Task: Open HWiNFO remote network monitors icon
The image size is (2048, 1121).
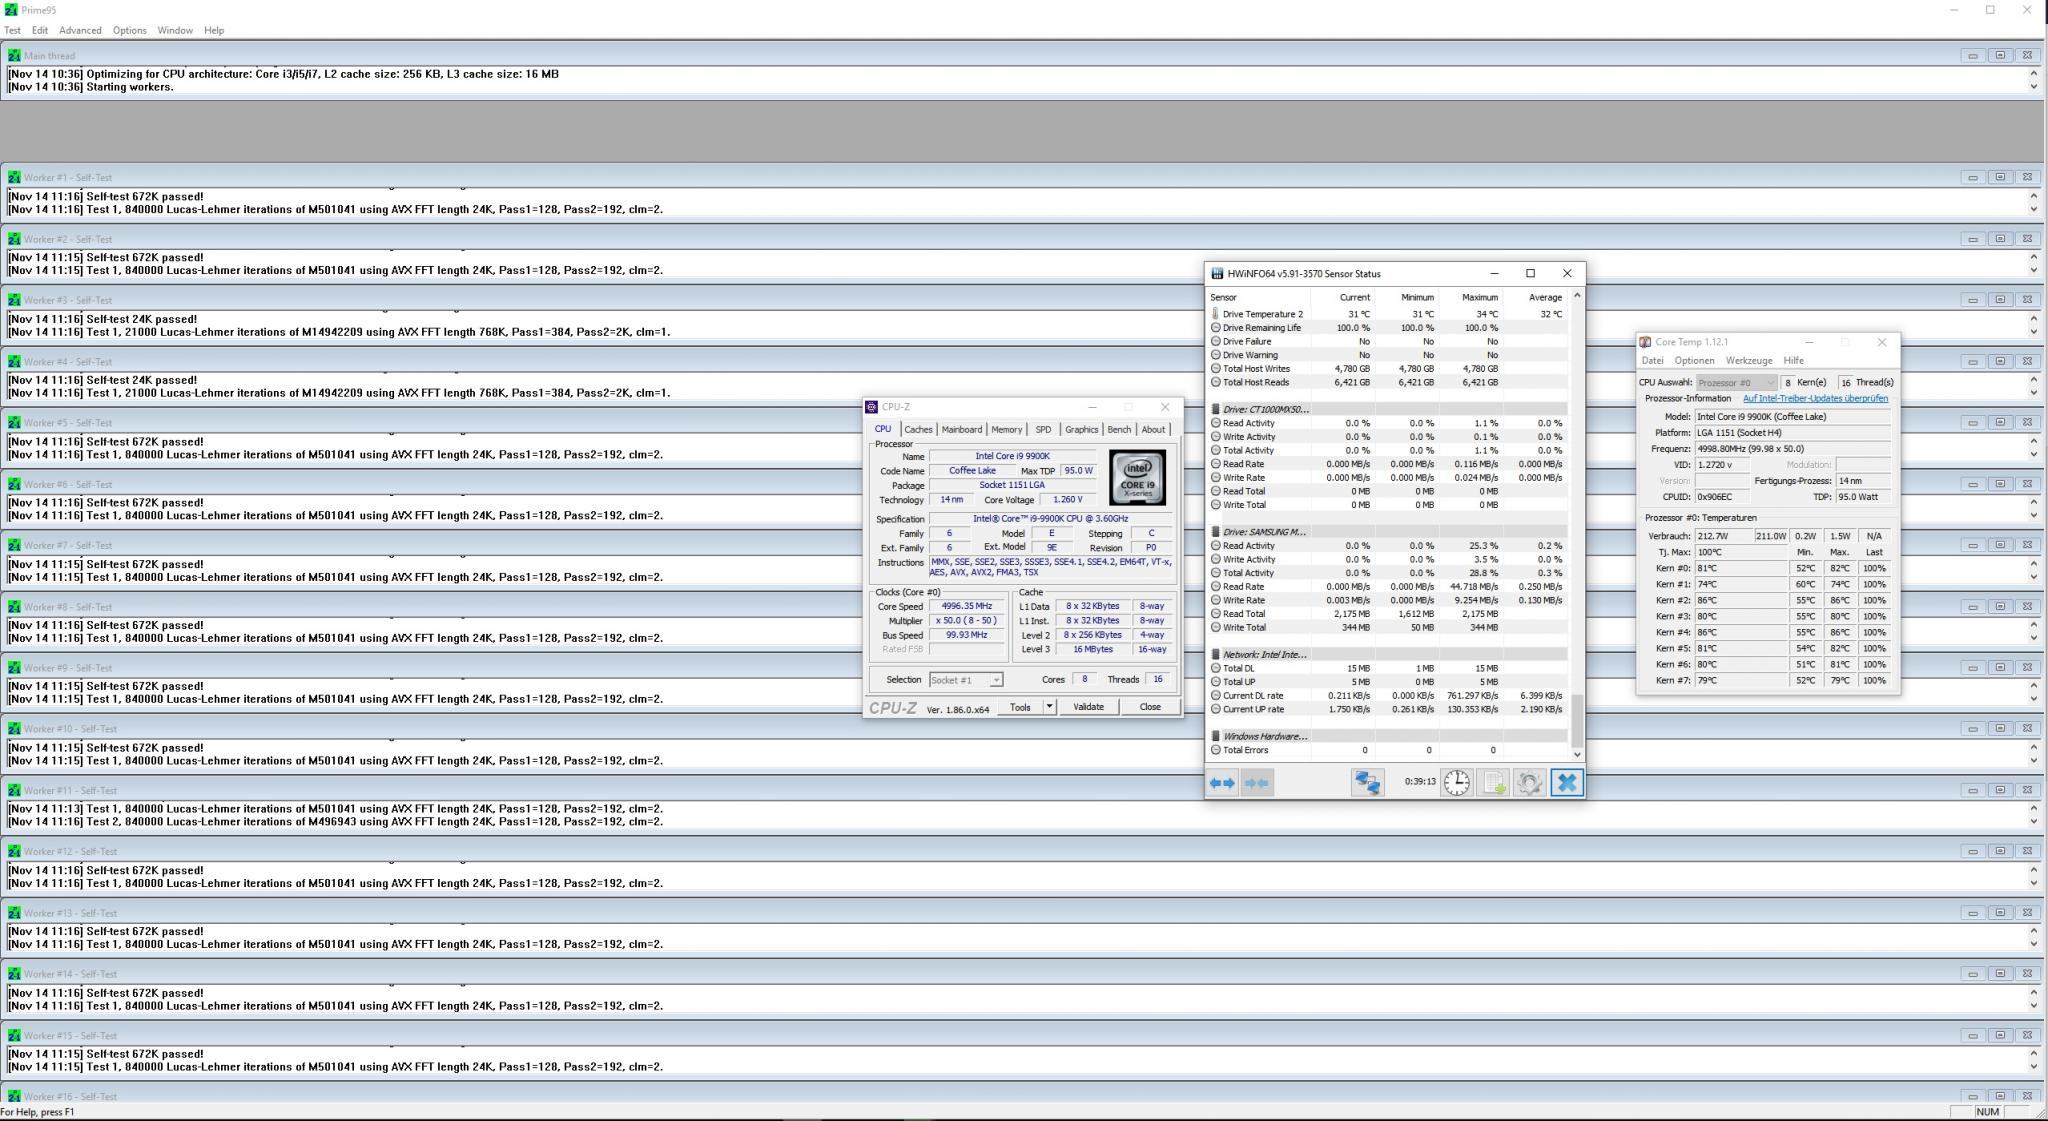Action: (x=1367, y=783)
